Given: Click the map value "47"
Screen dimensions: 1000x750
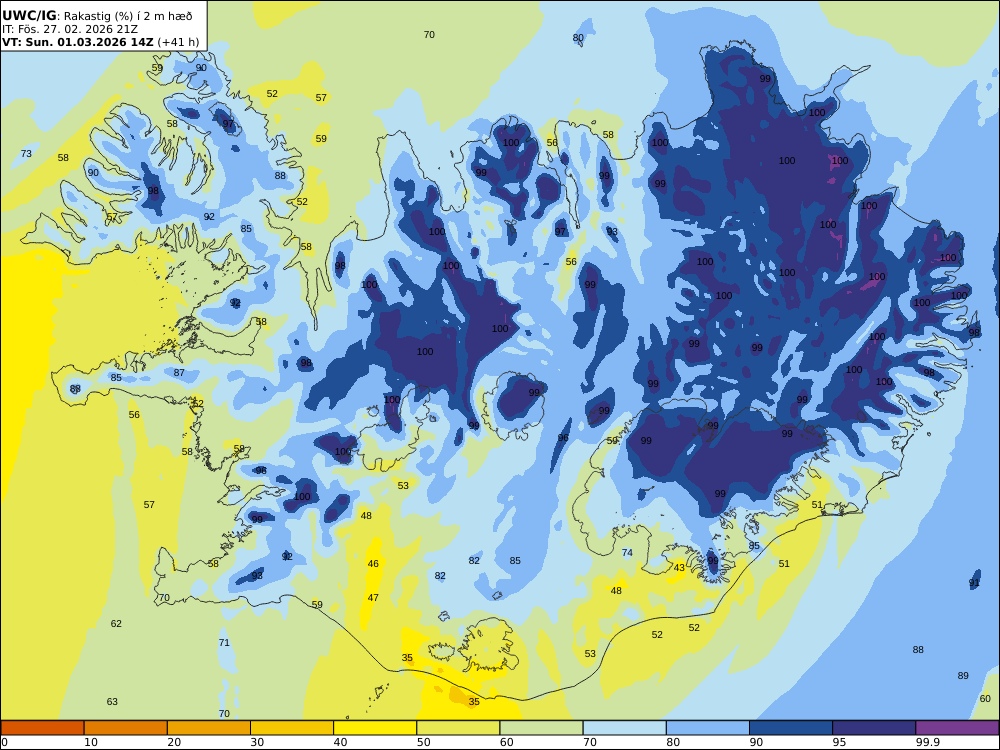Looking at the screenshot, I should [373, 598].
